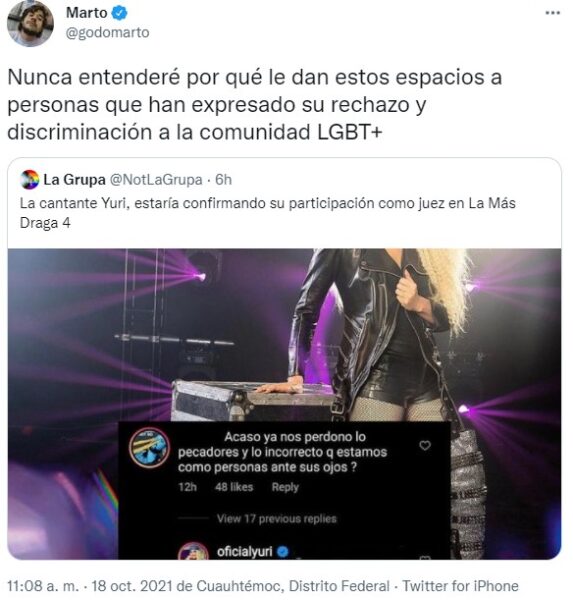Like the comment using the heart icon
This screenshot has width=573, height=600.
[425, 445]
